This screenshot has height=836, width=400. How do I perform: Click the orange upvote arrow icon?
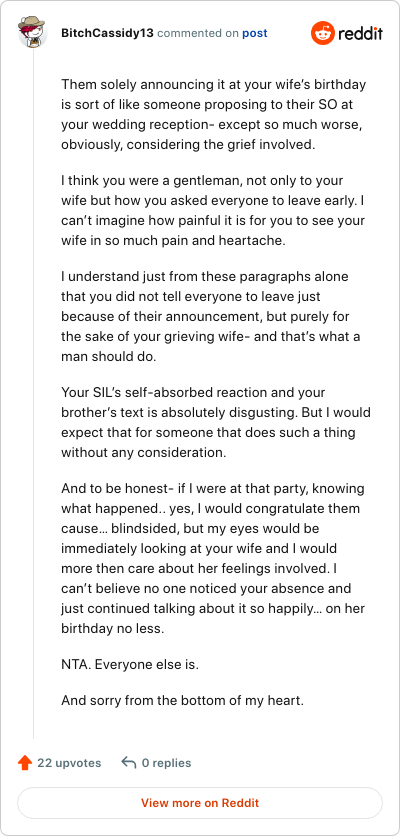coord(25,763)
